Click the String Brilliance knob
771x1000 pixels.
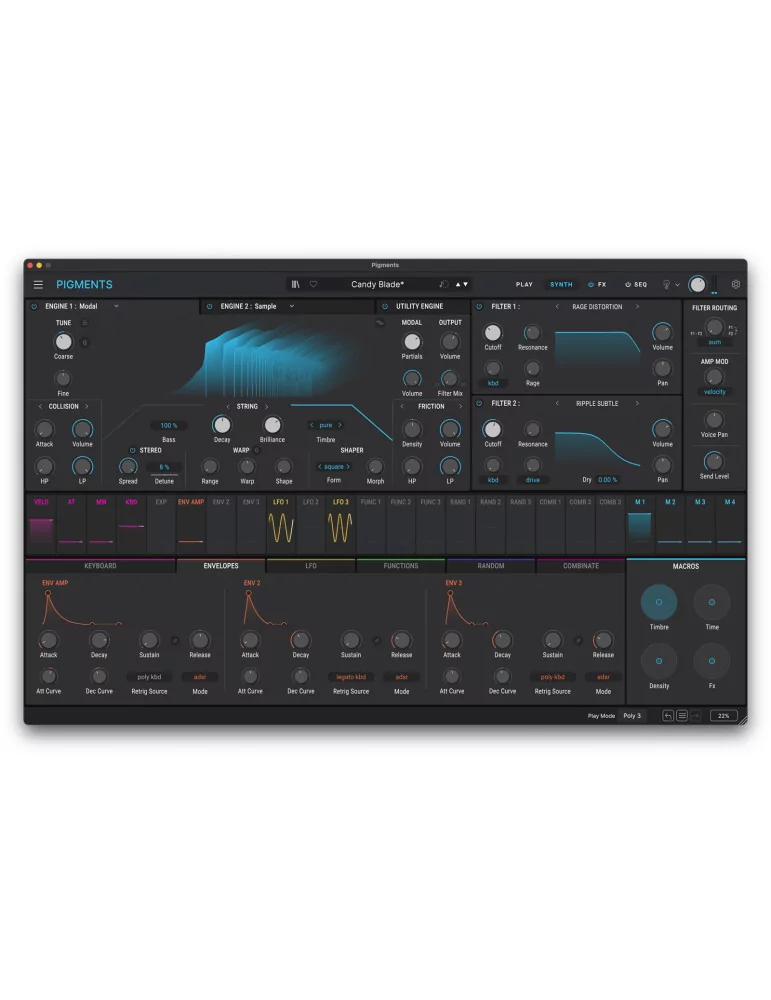pyautogui.click(x=272, y=425)
